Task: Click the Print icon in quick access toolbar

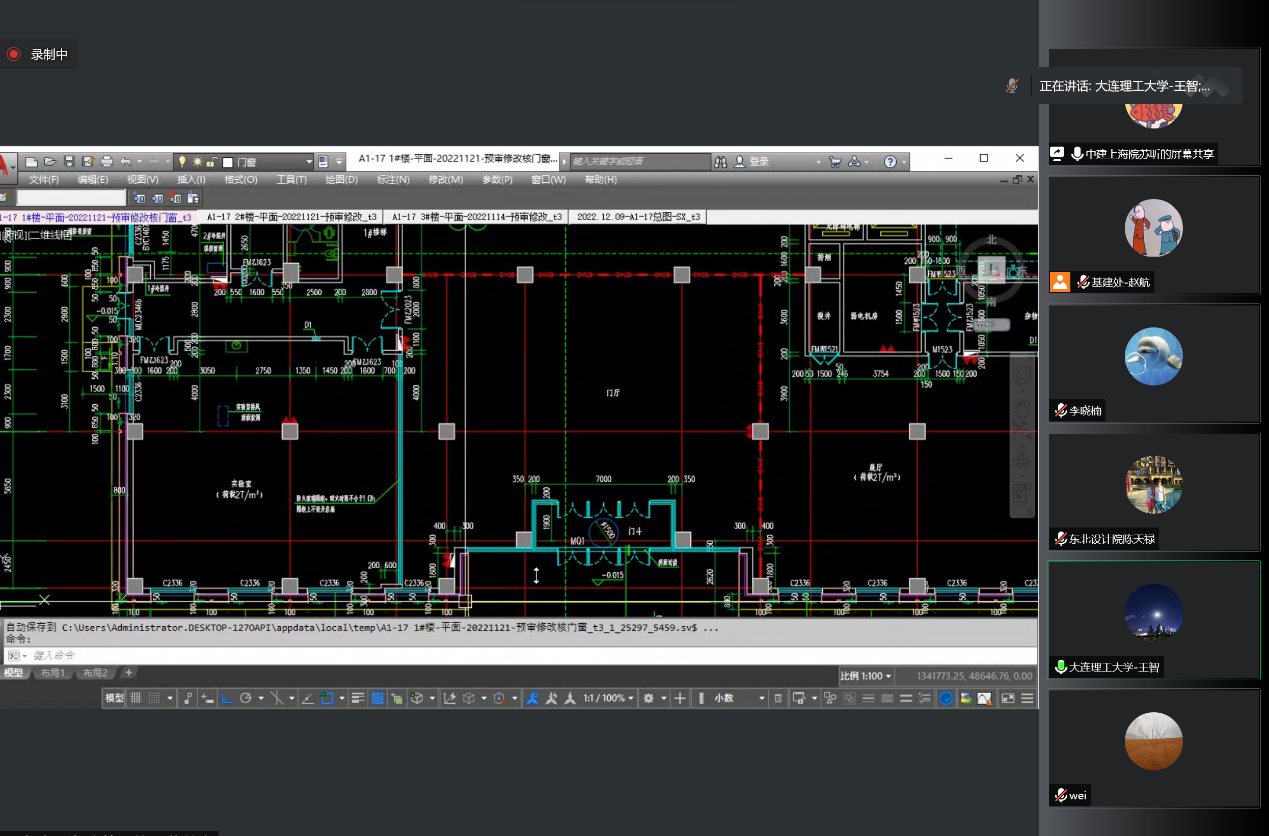Action: (107, 161)
